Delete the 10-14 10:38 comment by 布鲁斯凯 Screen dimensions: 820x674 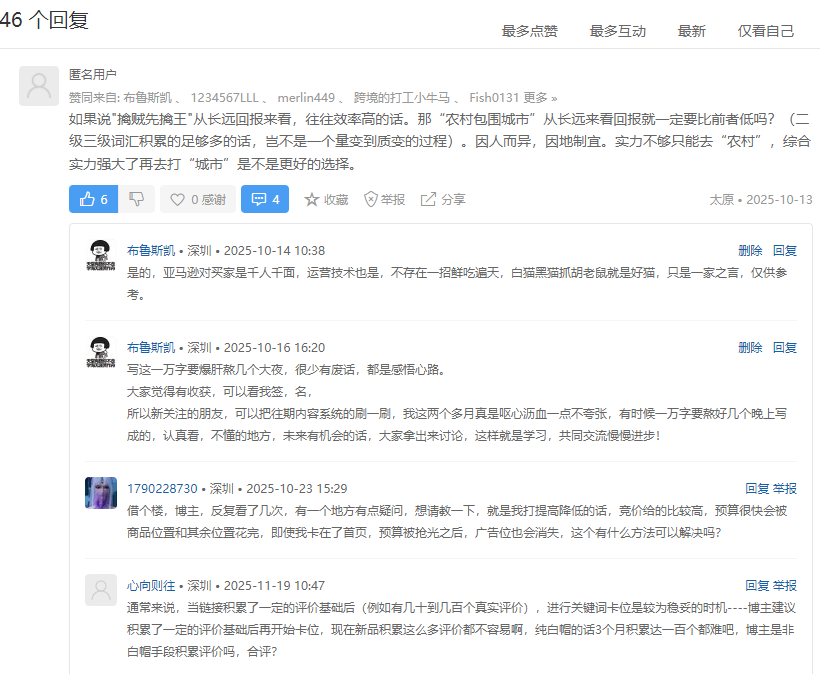click(750, 250)
